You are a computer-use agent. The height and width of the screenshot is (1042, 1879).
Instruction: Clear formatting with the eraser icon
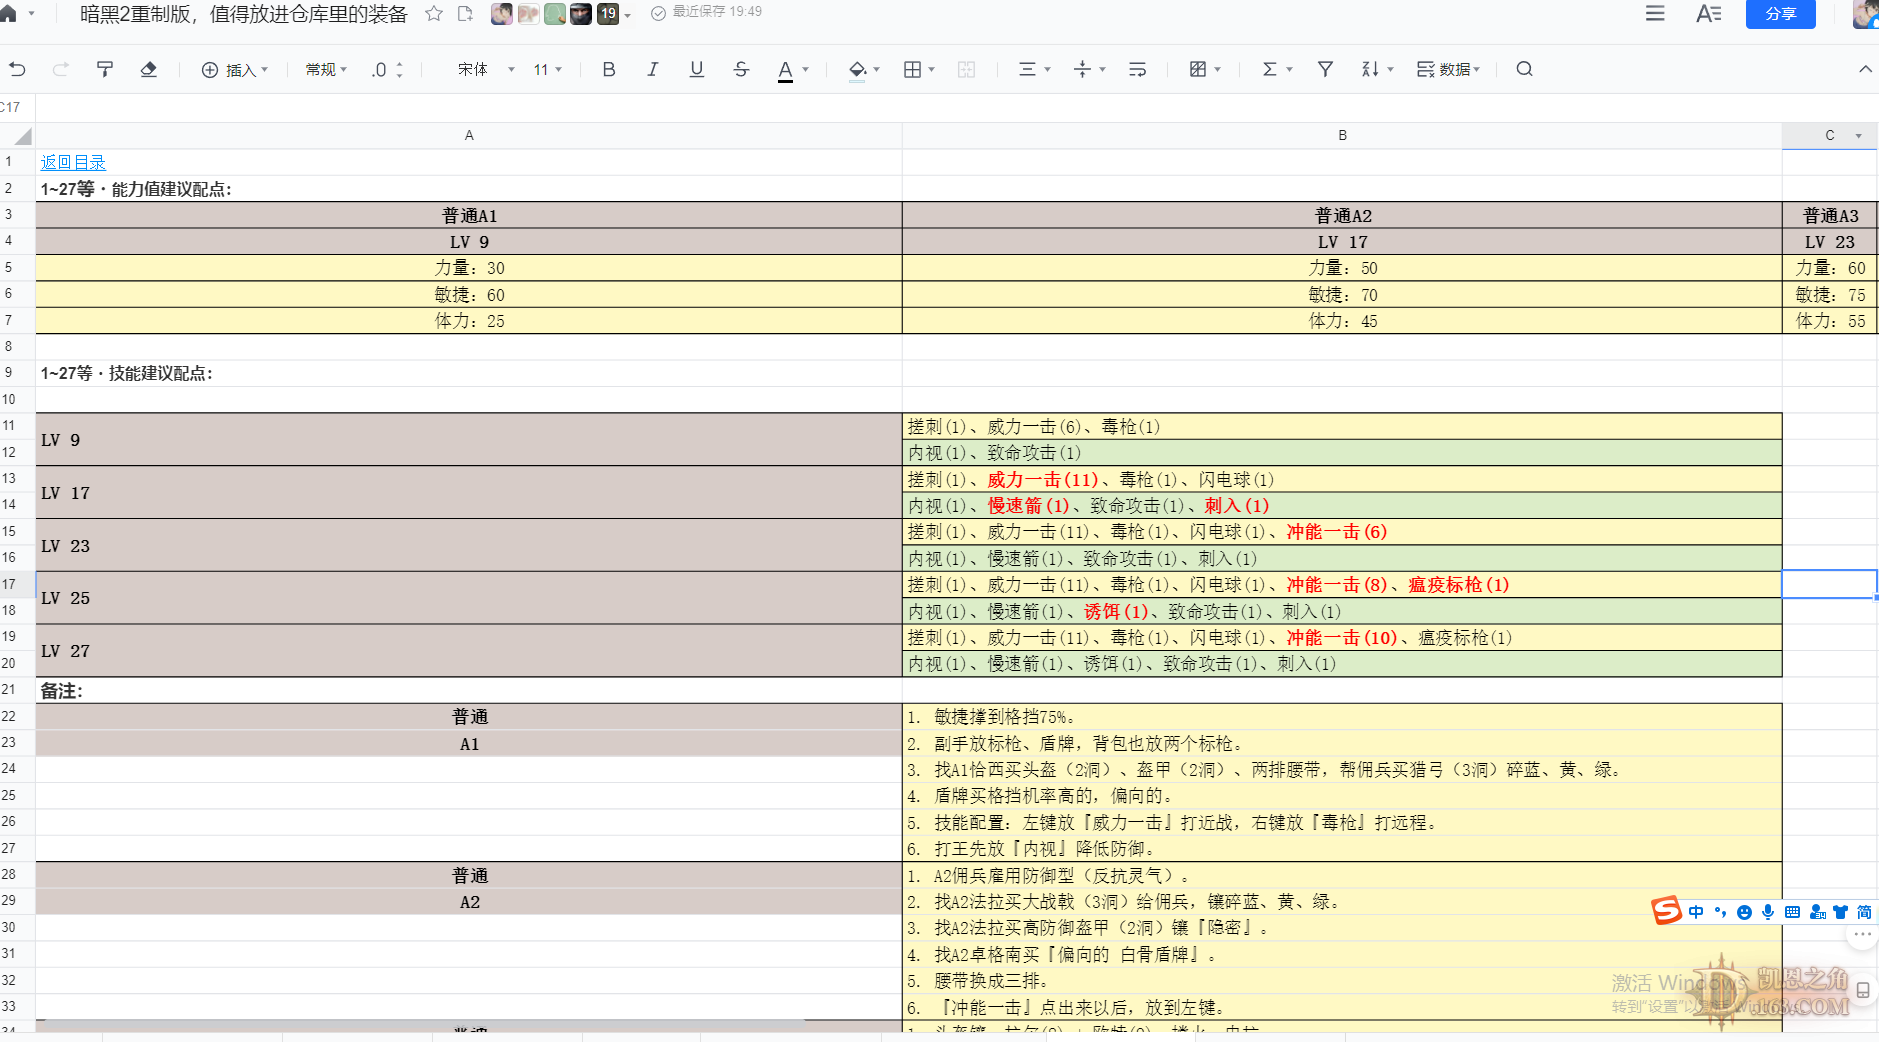point(148,69)
